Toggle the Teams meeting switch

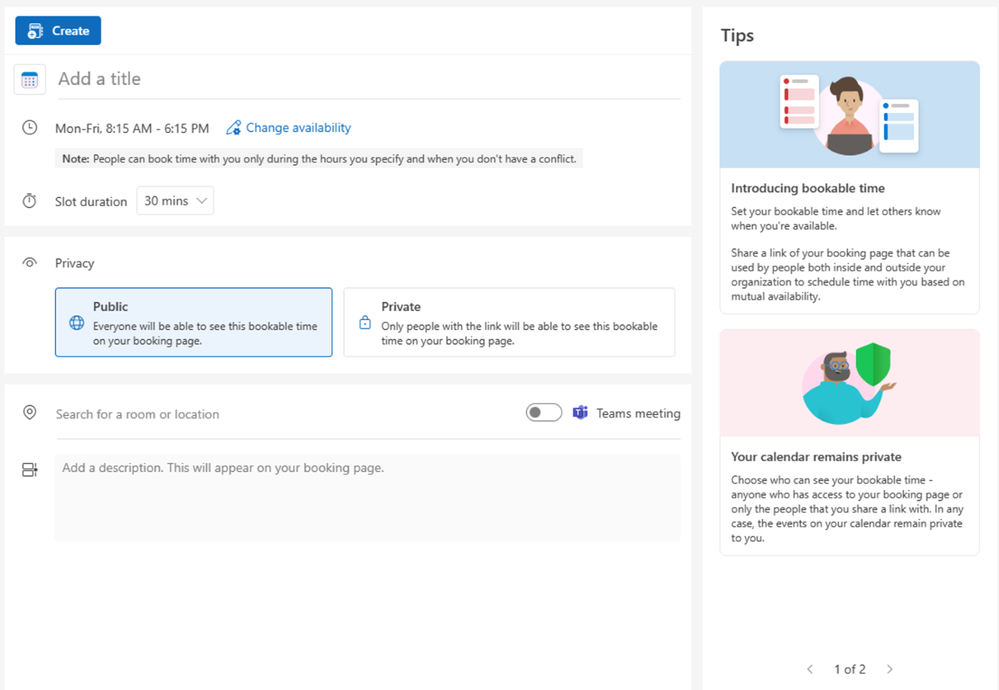tap(543, 413)
